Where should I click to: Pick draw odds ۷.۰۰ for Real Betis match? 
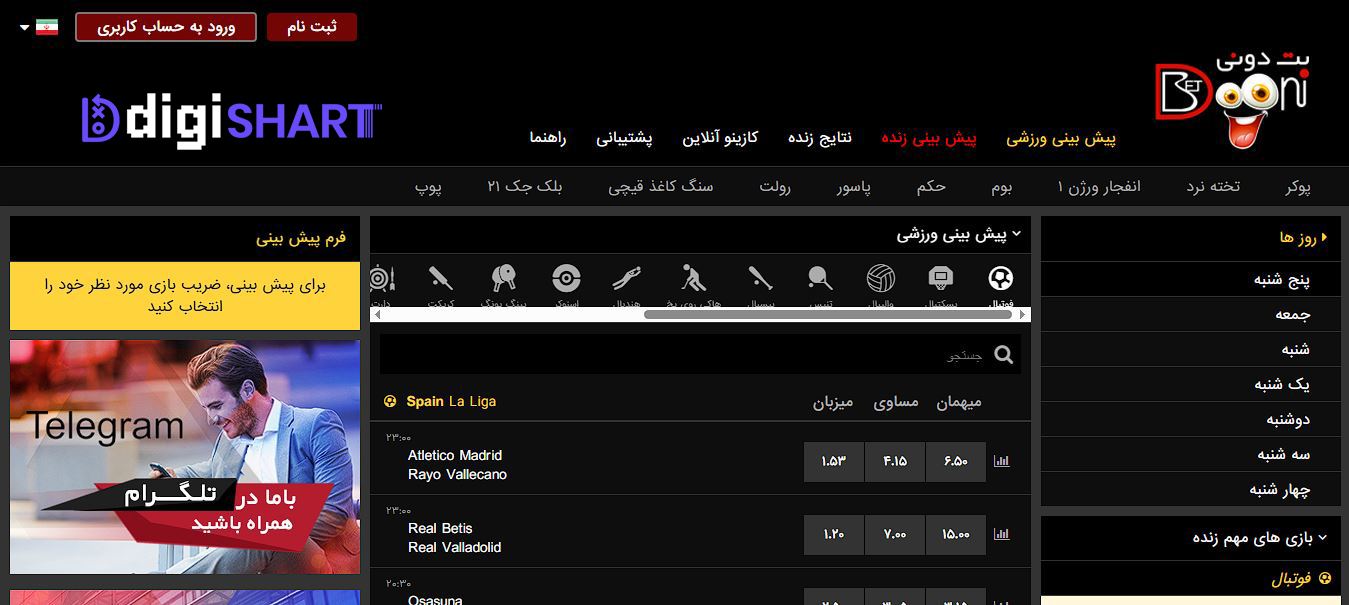pos(895,535)
